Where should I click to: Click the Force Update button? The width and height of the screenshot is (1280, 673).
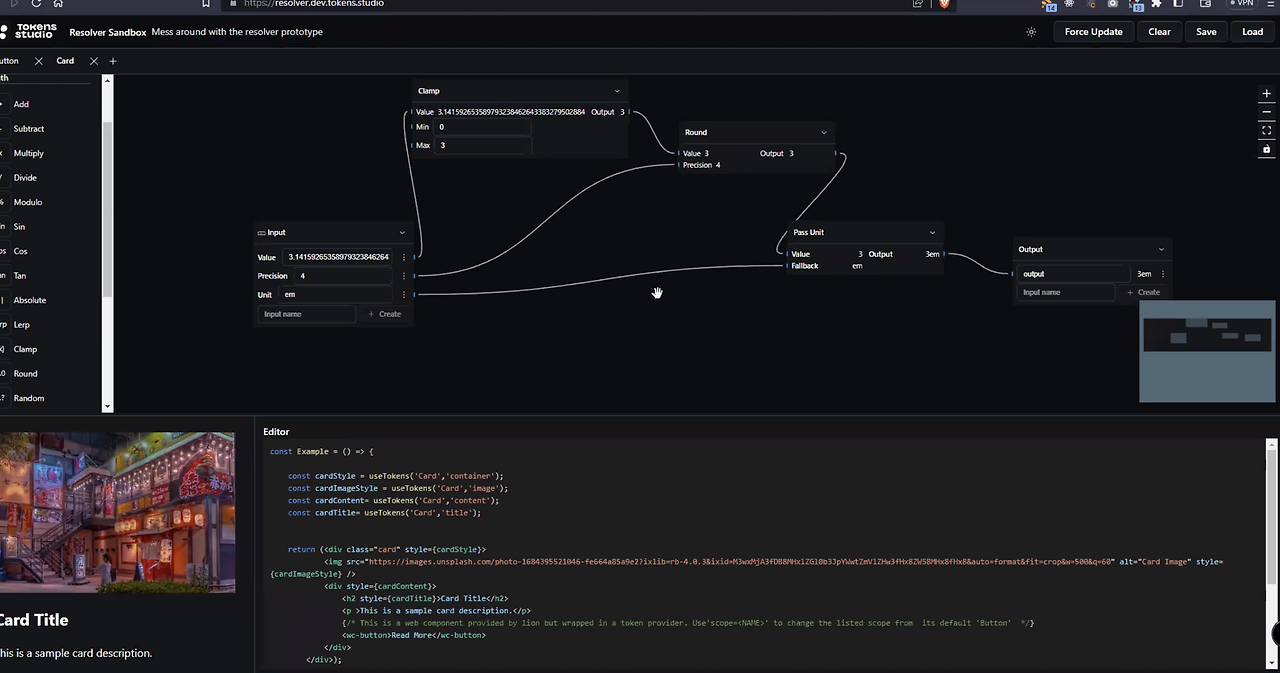point(1093,32)
